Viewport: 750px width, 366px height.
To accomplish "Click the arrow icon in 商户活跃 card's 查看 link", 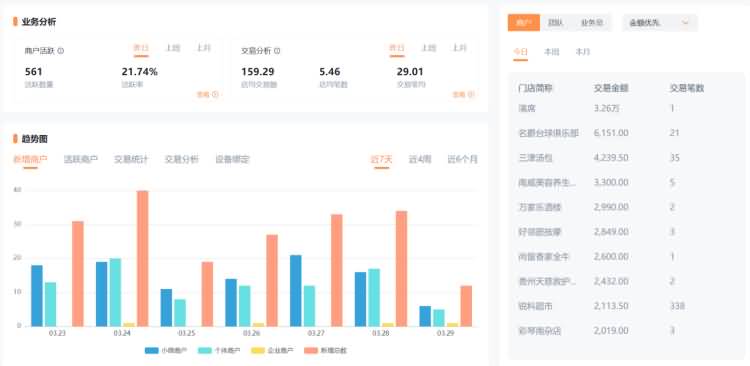I will (x=215, y=95).
